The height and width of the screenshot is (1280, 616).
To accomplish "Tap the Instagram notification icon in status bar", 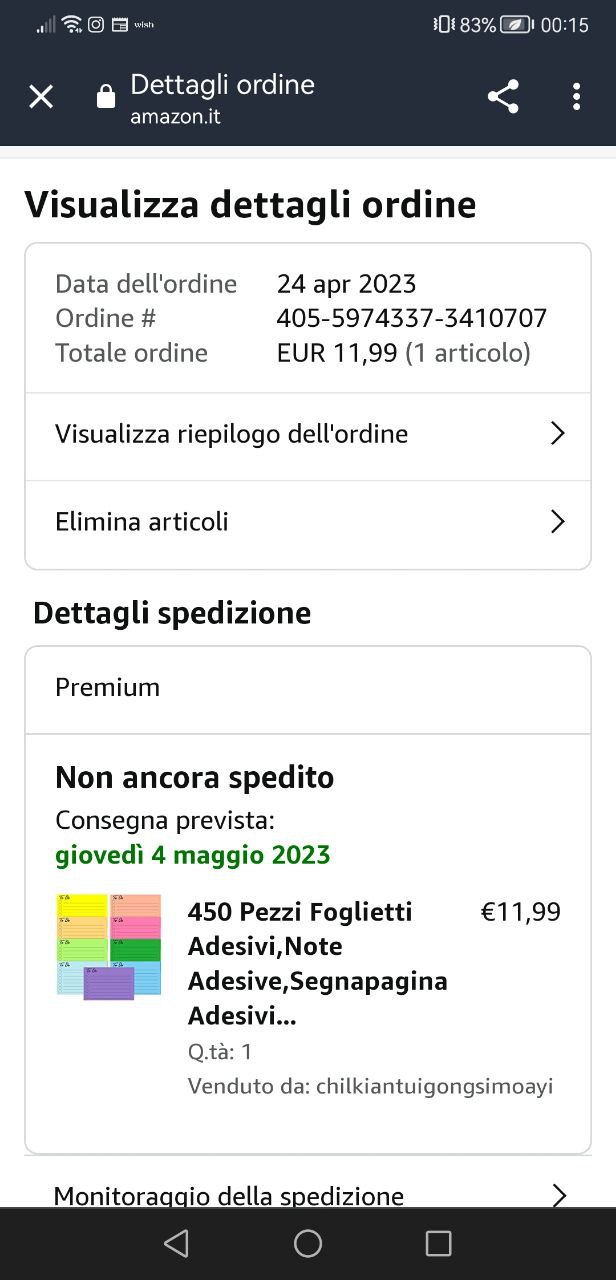I will (96, 25).
